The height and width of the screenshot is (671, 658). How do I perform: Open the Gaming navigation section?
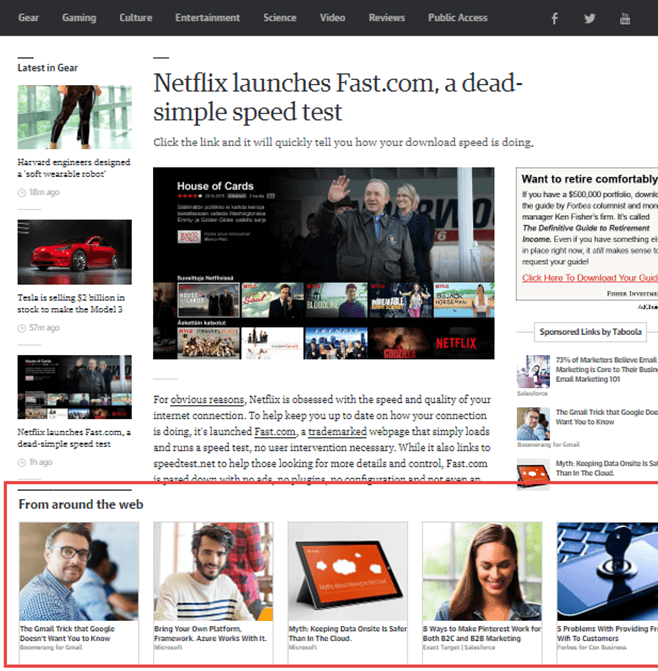pyautogui.click(x=79, y=18)
